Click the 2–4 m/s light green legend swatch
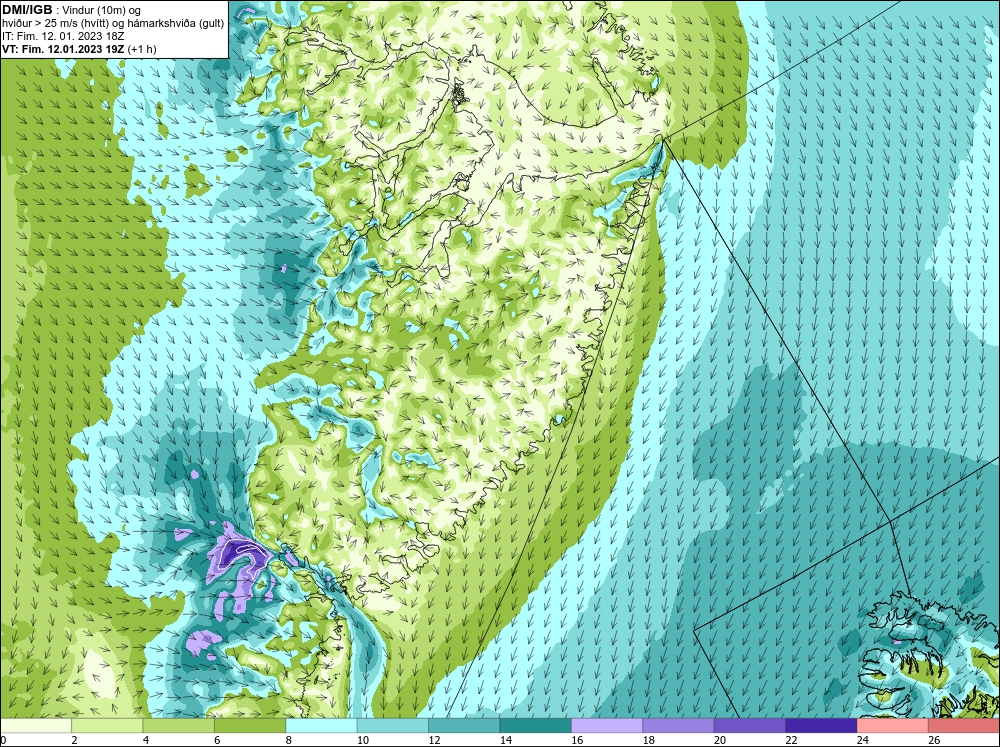Screen dimensions: 1000x747 click(107, 725)
